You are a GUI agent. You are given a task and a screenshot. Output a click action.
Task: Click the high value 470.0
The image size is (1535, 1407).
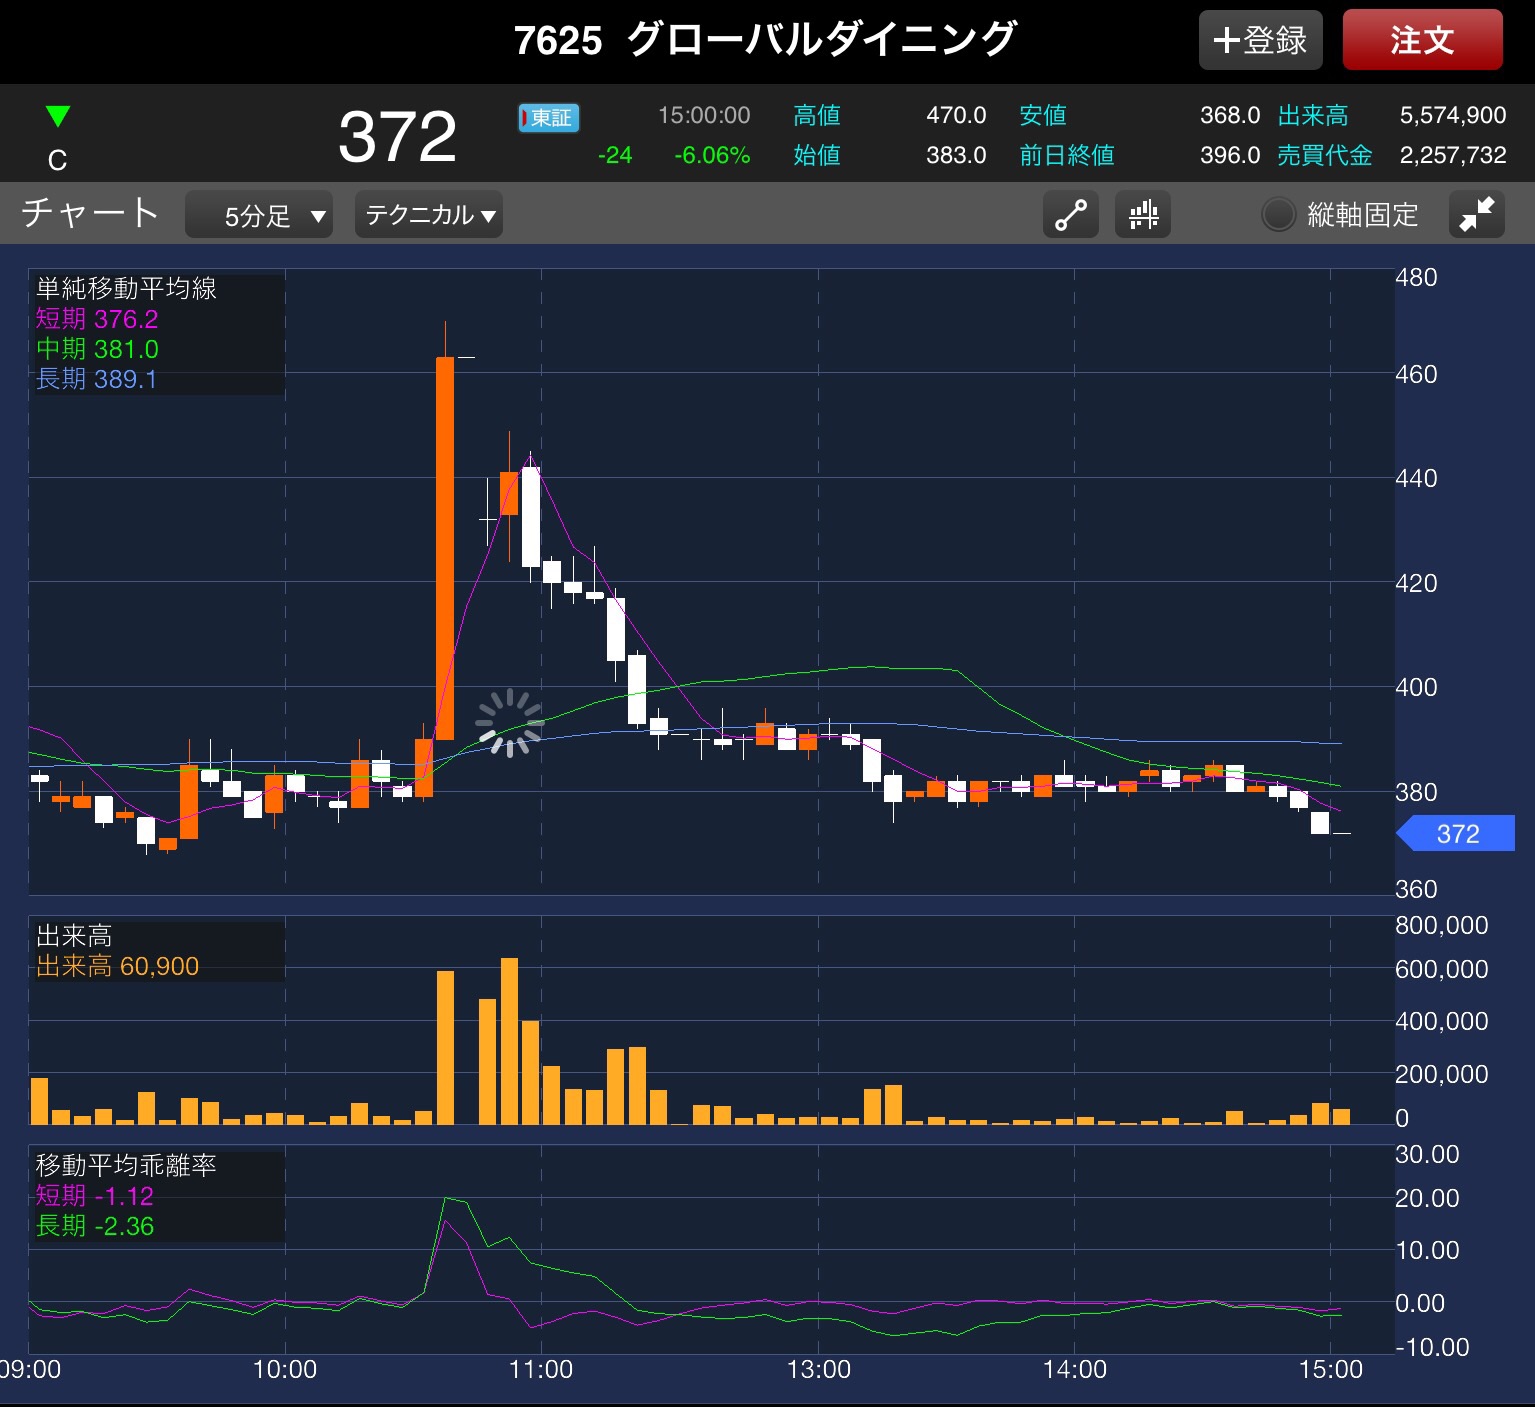(956, 116)
